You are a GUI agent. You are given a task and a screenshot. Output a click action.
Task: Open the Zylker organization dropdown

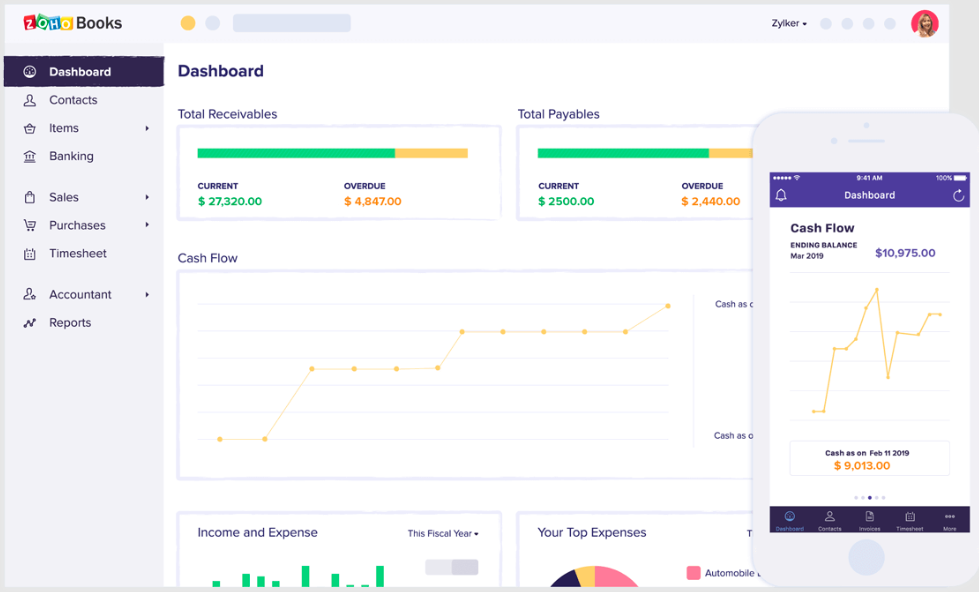[789, 23]
